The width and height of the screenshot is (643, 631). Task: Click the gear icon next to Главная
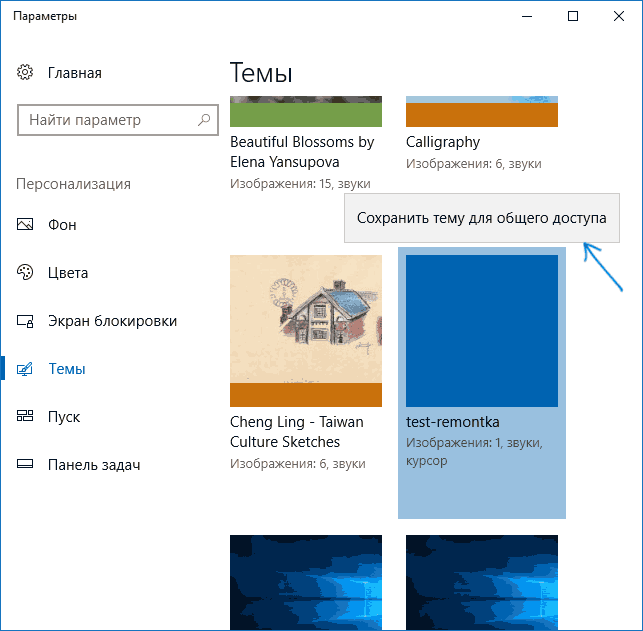click(x=25, y=72)
